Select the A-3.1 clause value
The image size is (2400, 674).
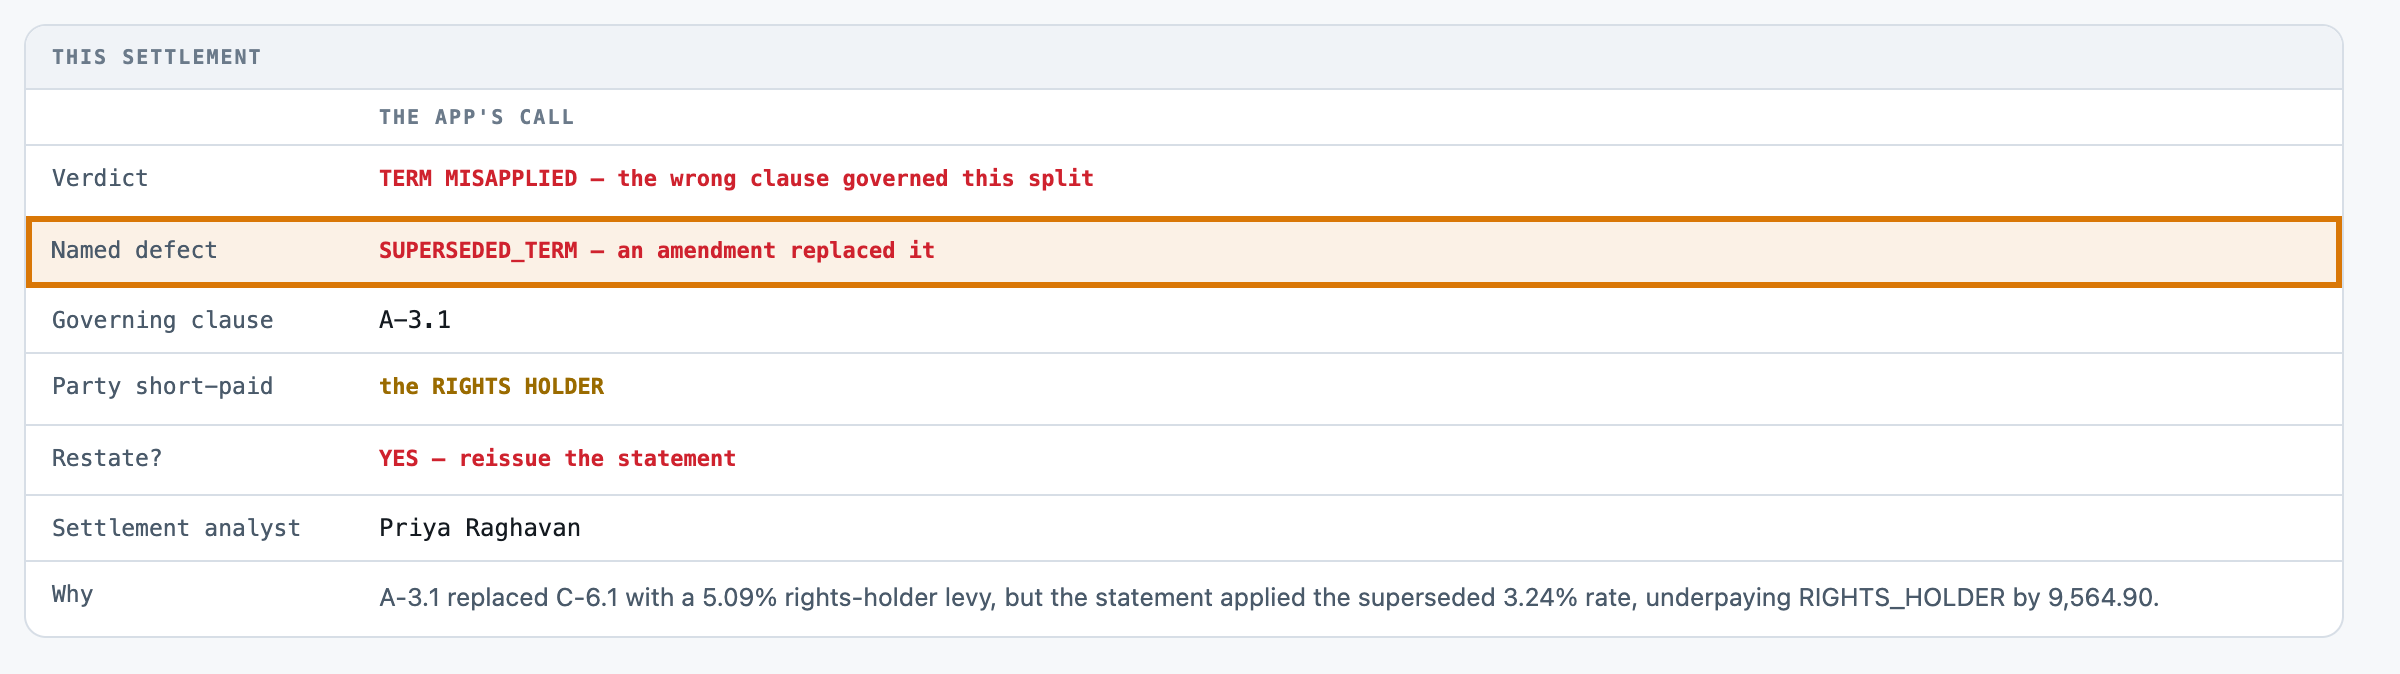tap(415, 320)
